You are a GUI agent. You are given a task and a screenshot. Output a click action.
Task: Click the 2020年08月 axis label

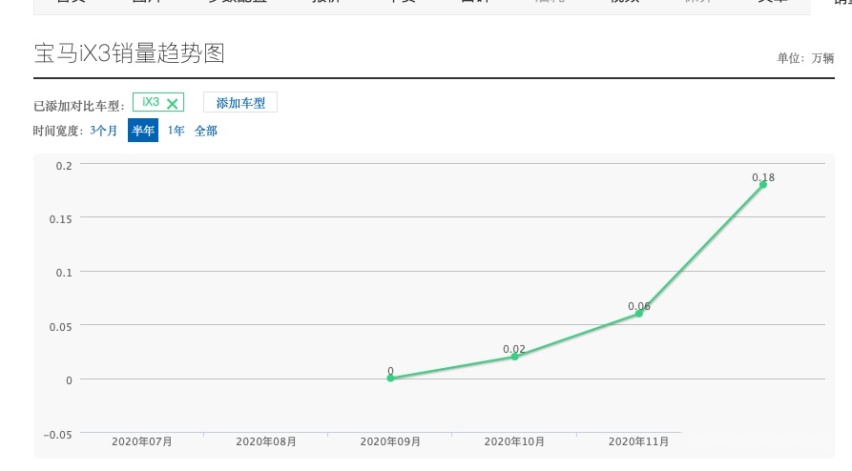pyautogui.click(x=266, y=442)
